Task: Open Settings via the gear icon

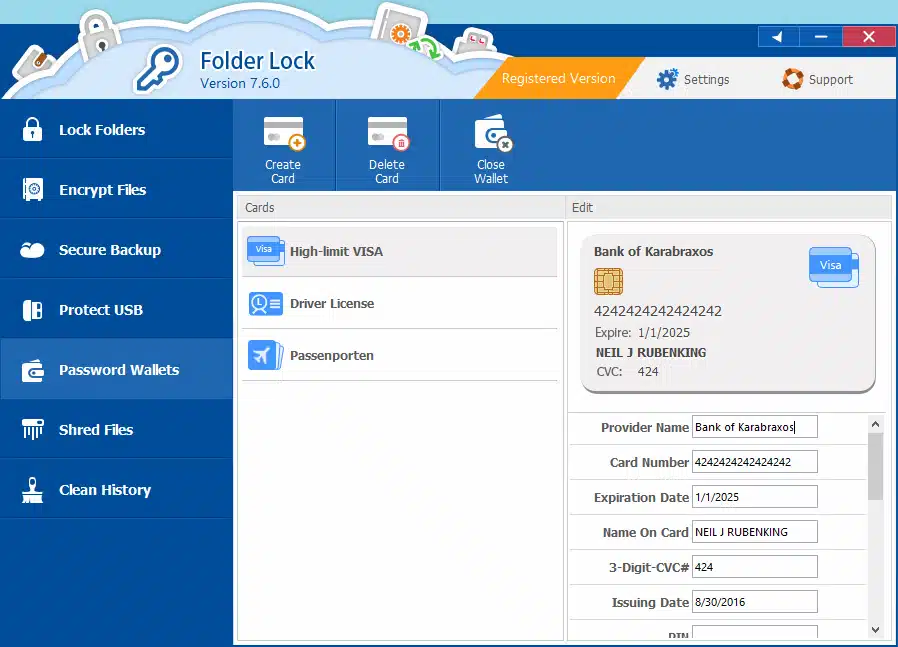Action: tap(667, 79)
